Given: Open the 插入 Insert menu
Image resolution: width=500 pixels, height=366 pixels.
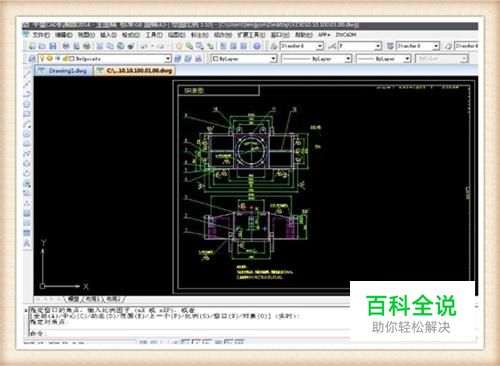Looking at the screenshot, I should pos(108,35).
